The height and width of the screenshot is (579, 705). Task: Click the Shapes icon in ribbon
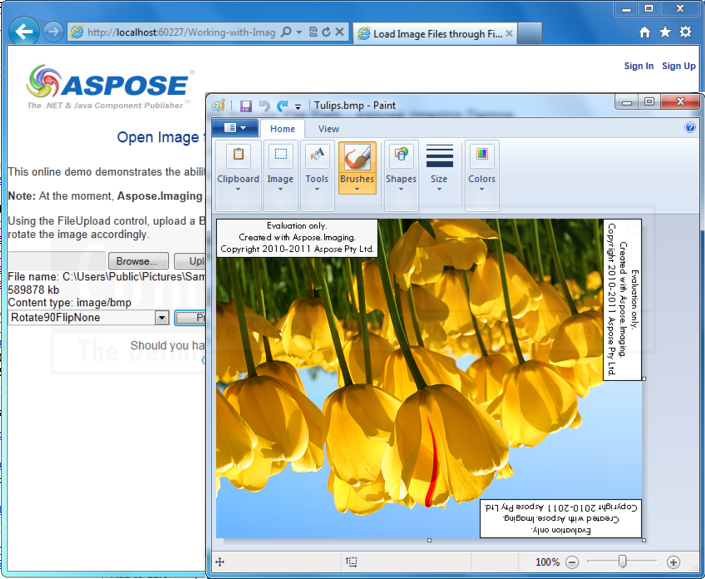[401, 156]
